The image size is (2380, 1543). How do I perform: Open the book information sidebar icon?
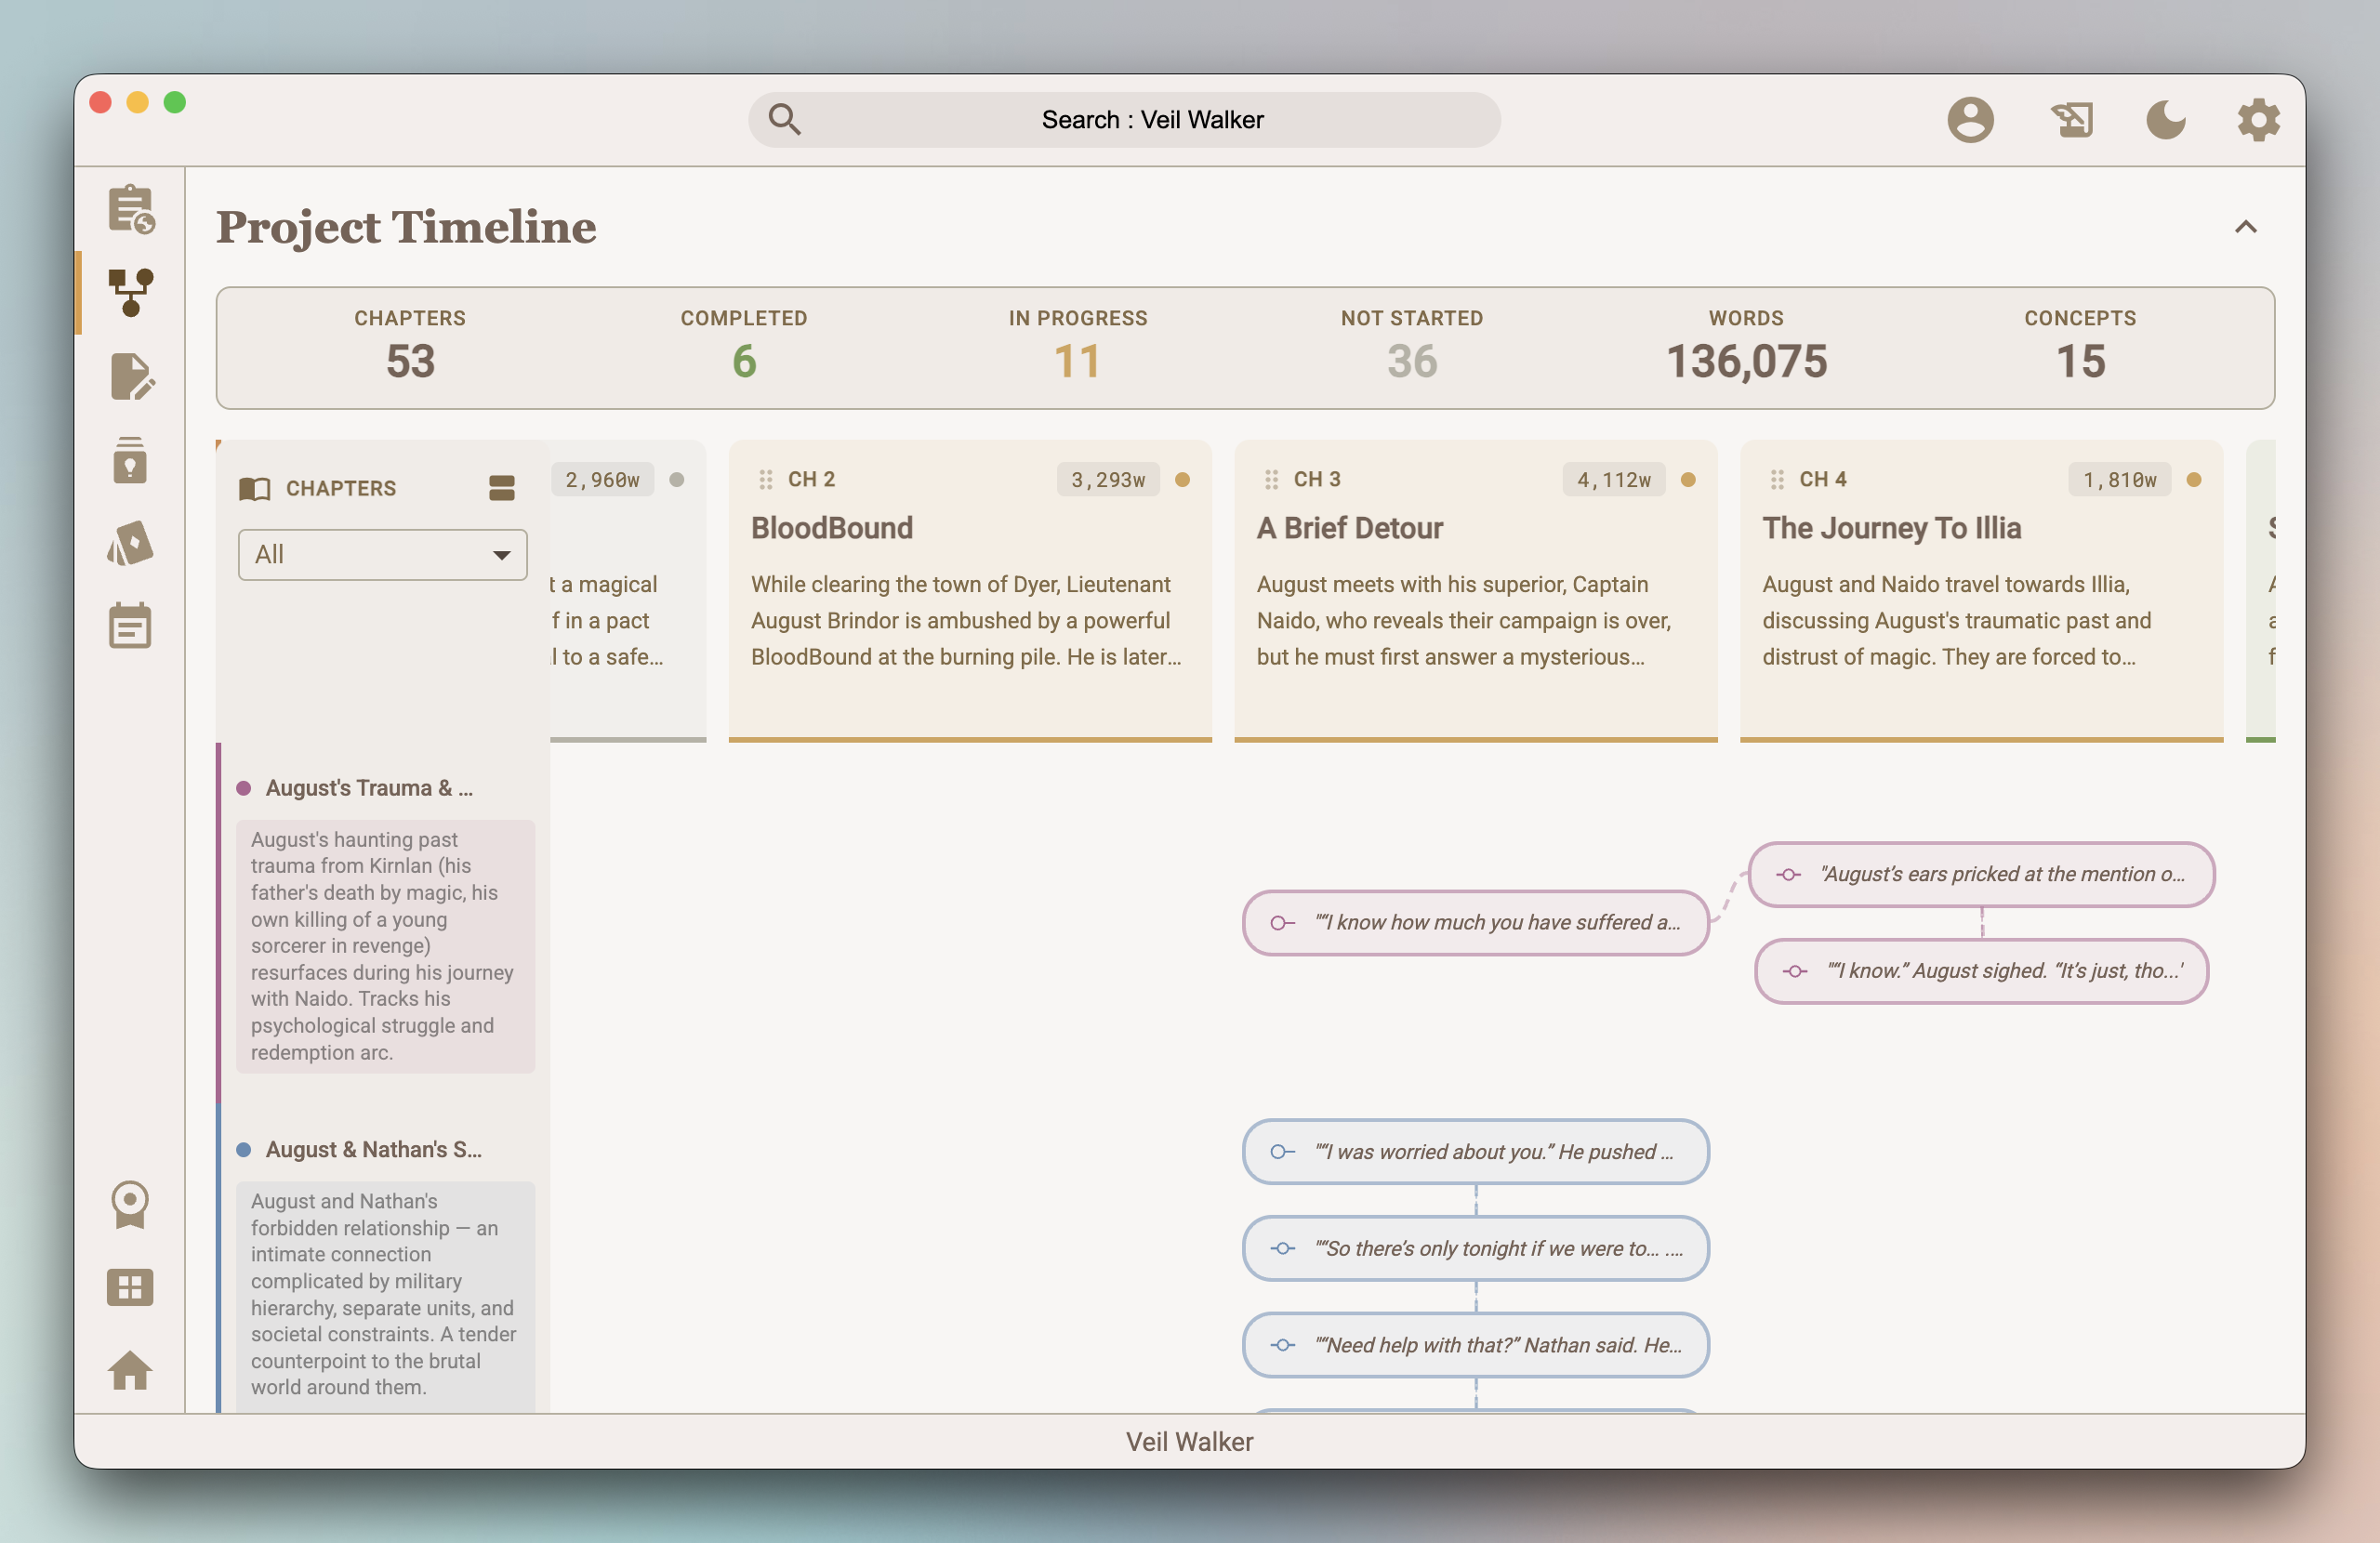pyautogui.click(x=131, y=211)
